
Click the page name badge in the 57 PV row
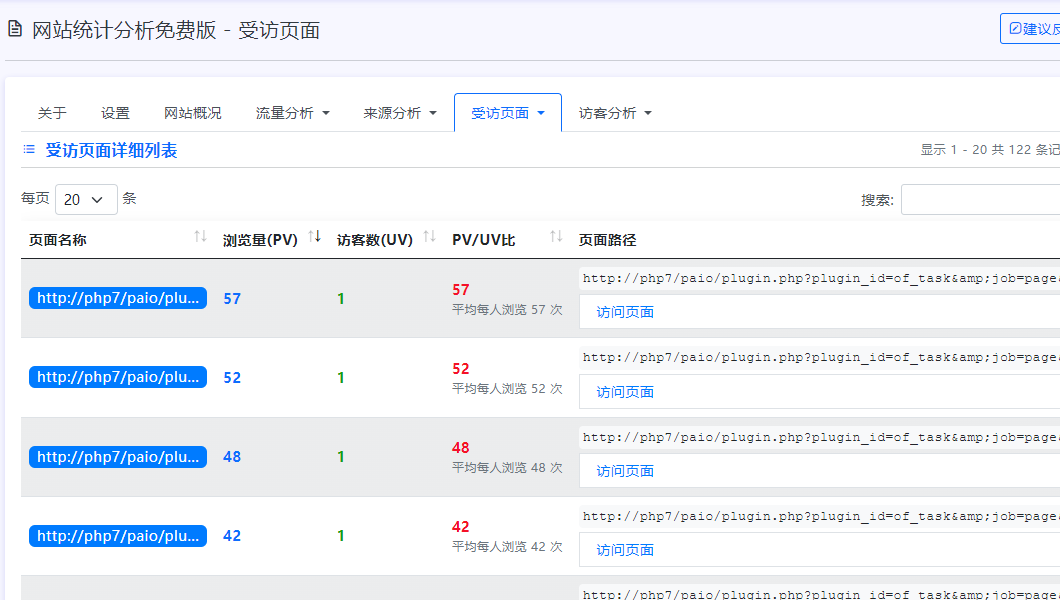click(x=118, y=298)
